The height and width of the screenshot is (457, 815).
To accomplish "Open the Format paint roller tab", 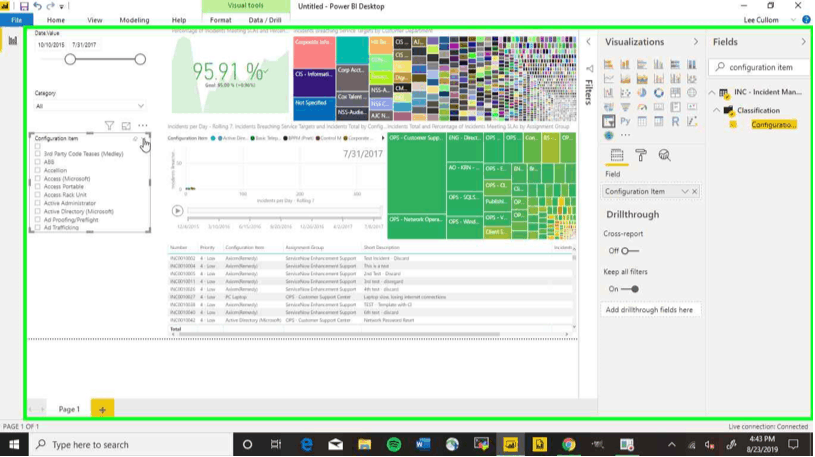I will click(x=641, y=155).
